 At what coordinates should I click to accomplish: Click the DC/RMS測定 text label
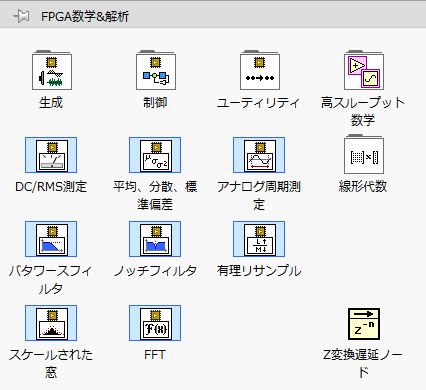click(51, 187)
